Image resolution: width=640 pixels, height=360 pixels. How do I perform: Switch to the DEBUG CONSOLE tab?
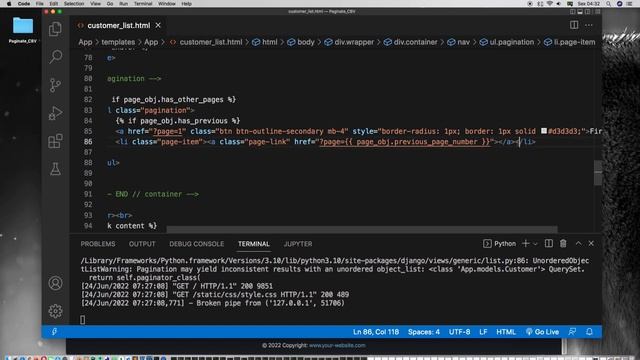pos(196,244)
